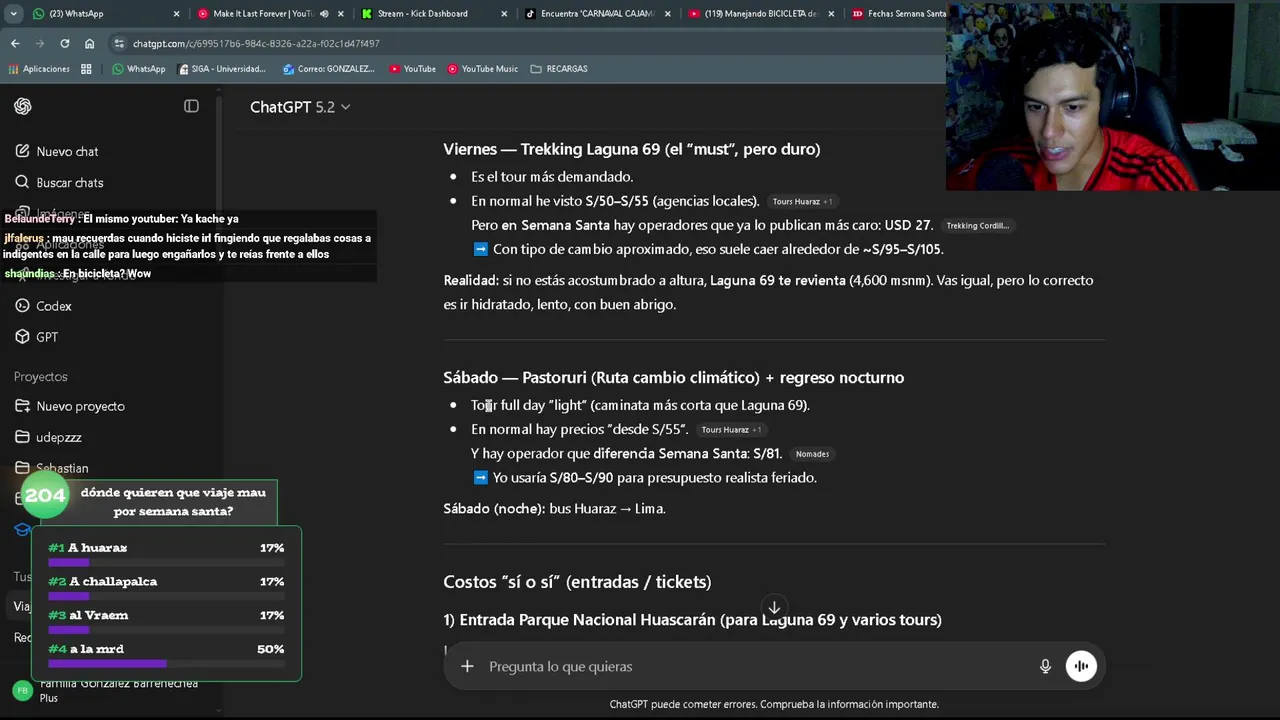Viewport: 1280px width, 720px height.
Task: Open the Tours Huaraz +1 source chip under Sábado
Action: point(731,430)
